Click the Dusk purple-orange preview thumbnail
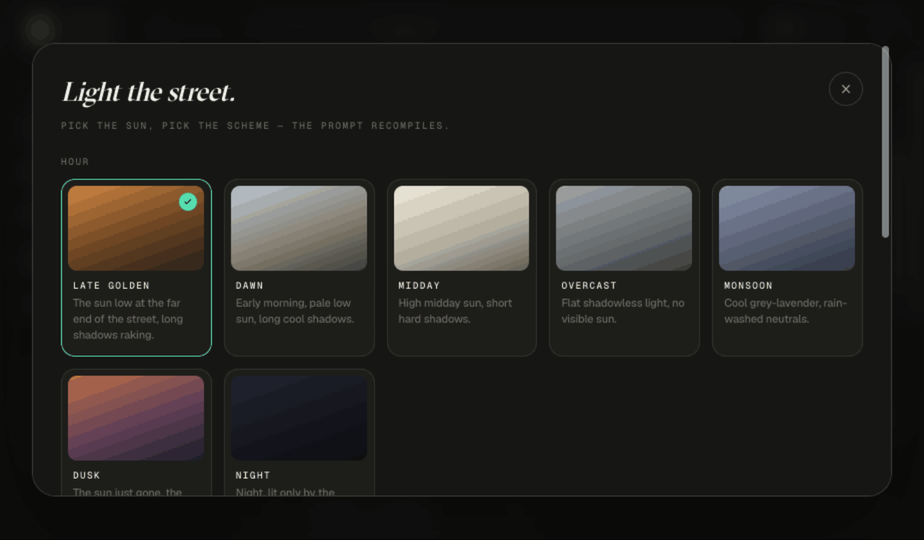924x540 pixels. (136, 418)
